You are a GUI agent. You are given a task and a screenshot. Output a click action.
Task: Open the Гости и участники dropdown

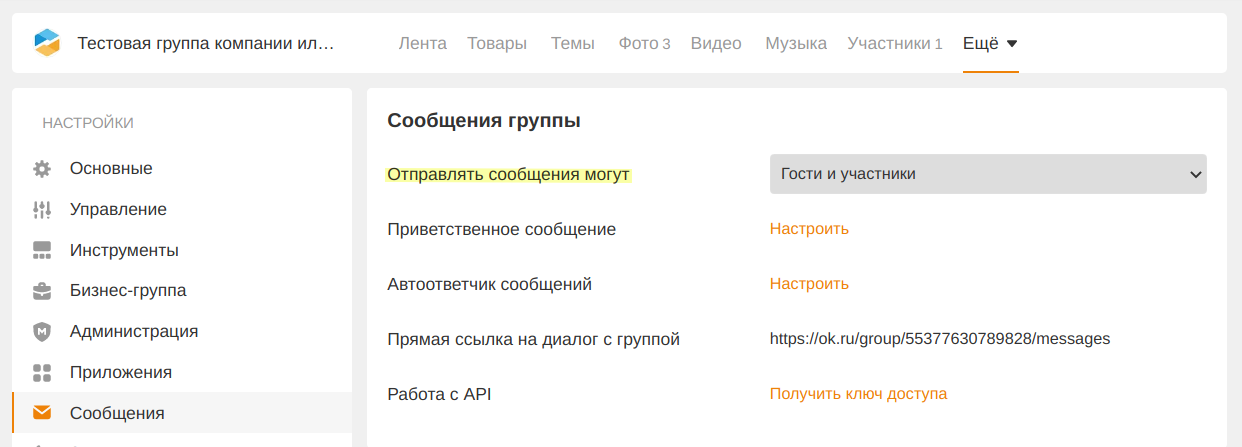coord(988,174)
